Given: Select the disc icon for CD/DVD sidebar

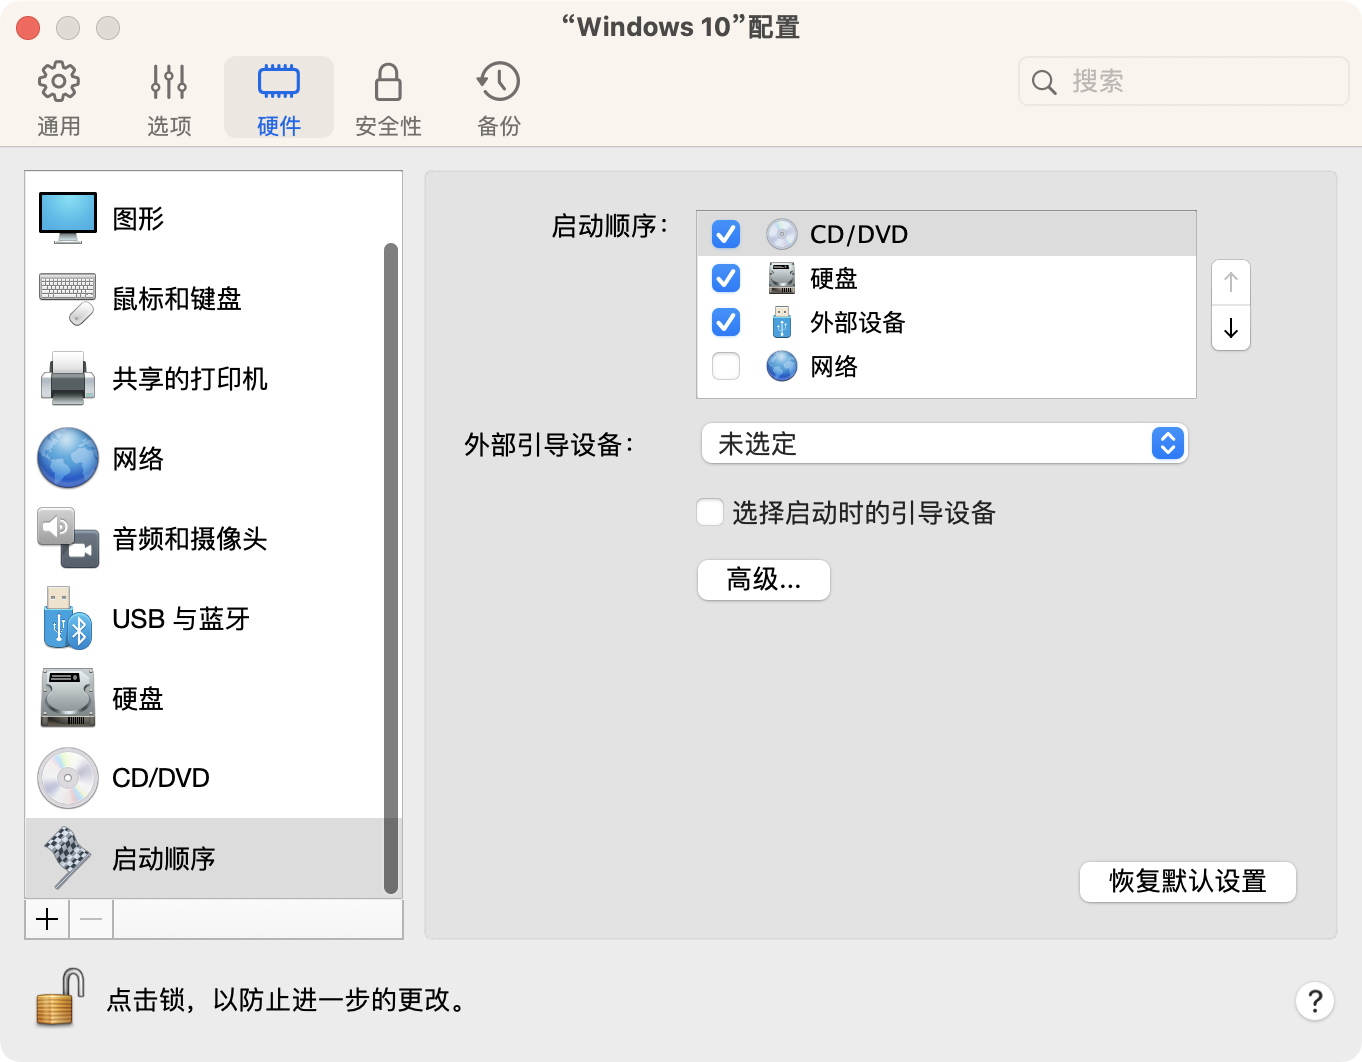Looking at the screenshot, I should click(68, 778).
